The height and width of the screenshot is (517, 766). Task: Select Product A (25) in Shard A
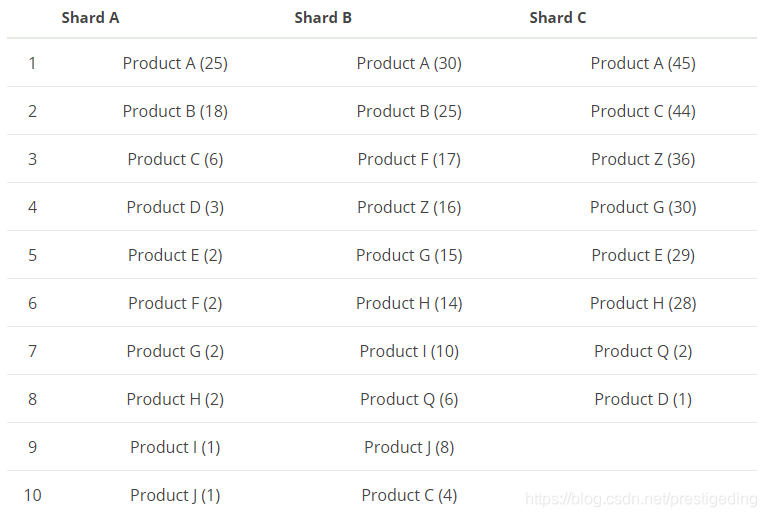pos(175,64)
